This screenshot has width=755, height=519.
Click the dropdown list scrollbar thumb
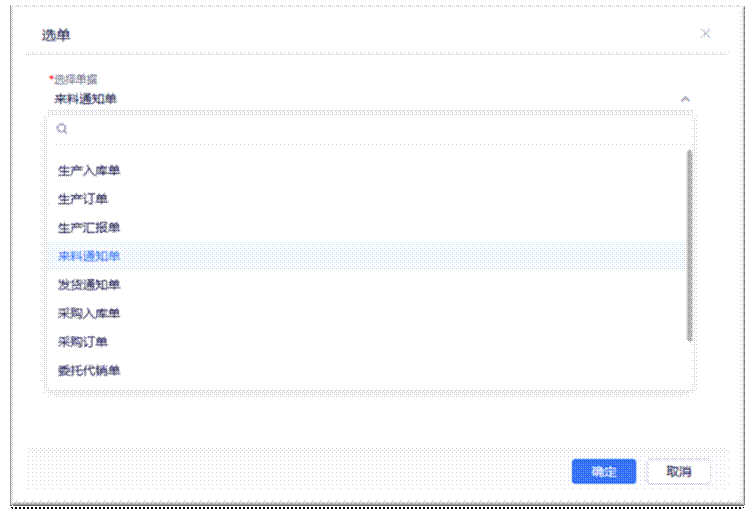pos(689,245)
